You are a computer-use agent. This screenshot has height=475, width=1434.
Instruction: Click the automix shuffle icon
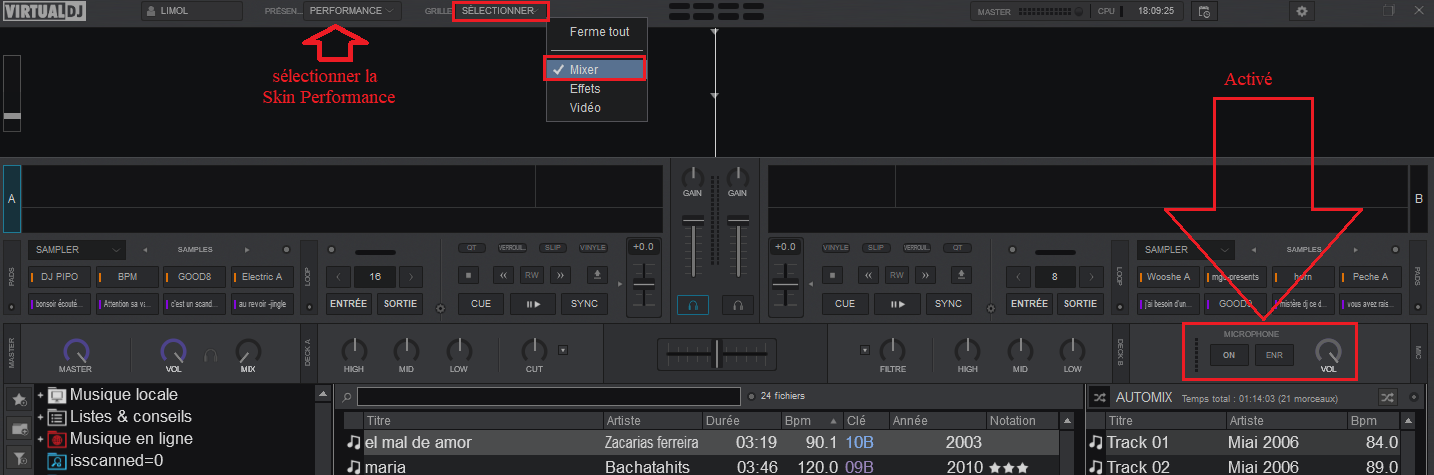(x=1097, y=397)
